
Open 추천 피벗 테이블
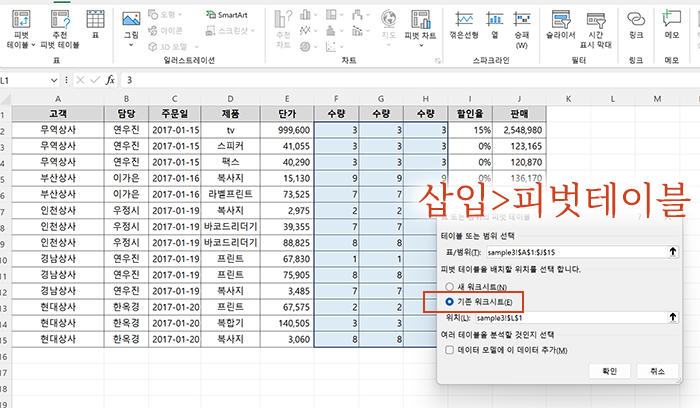point(60,29)
